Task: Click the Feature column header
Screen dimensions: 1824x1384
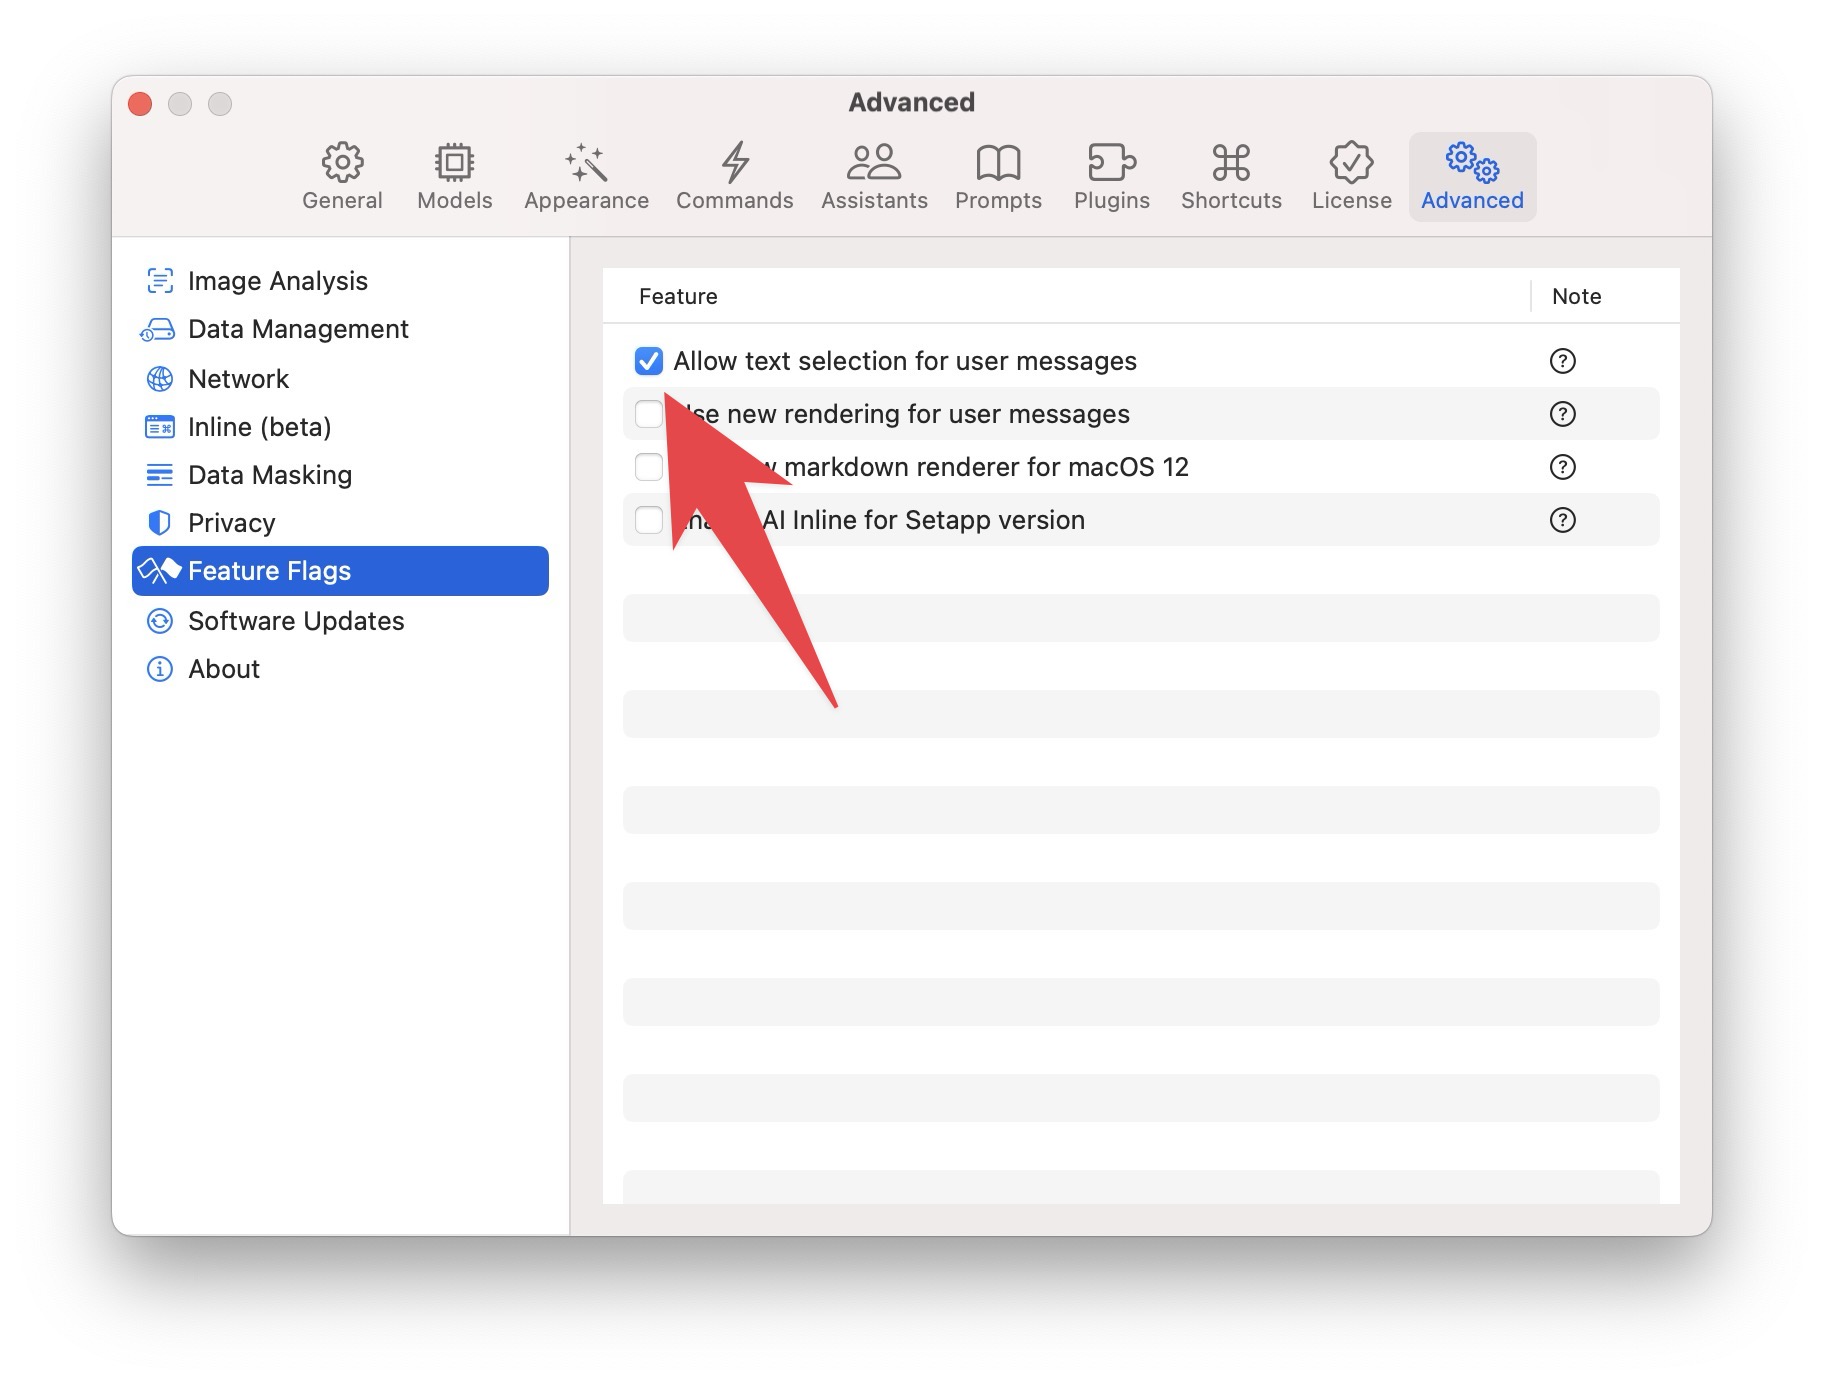Action: pyautogui.click(x=678, y=296)
